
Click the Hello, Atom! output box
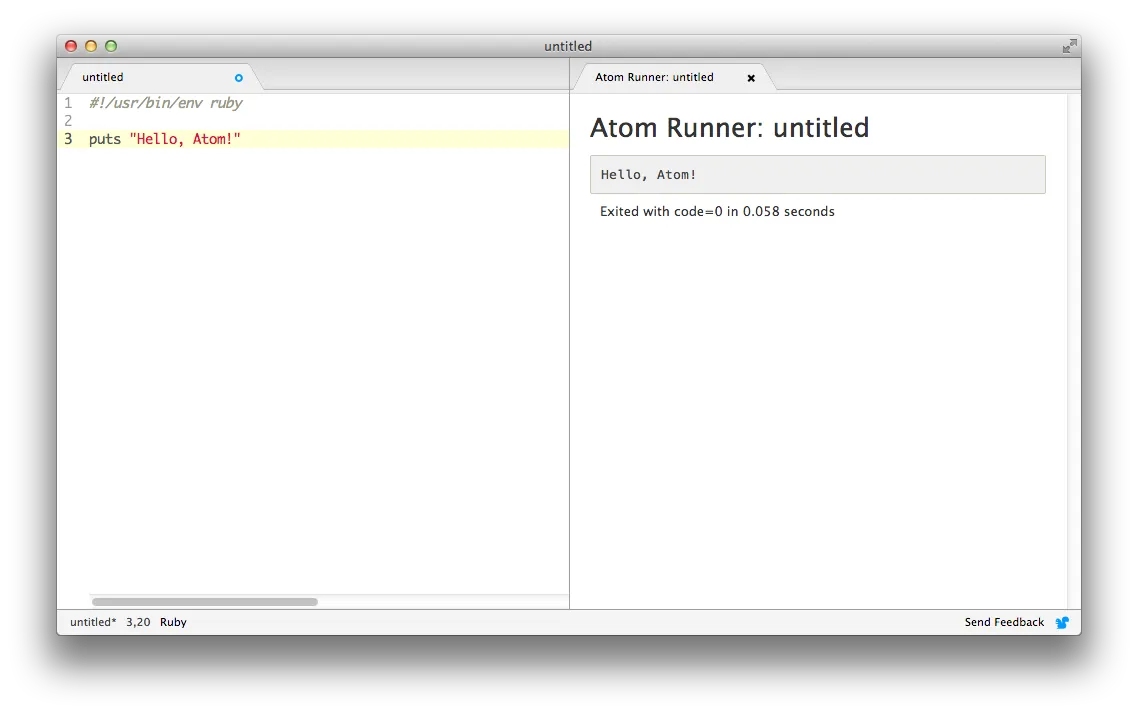(x=817, y=174)
